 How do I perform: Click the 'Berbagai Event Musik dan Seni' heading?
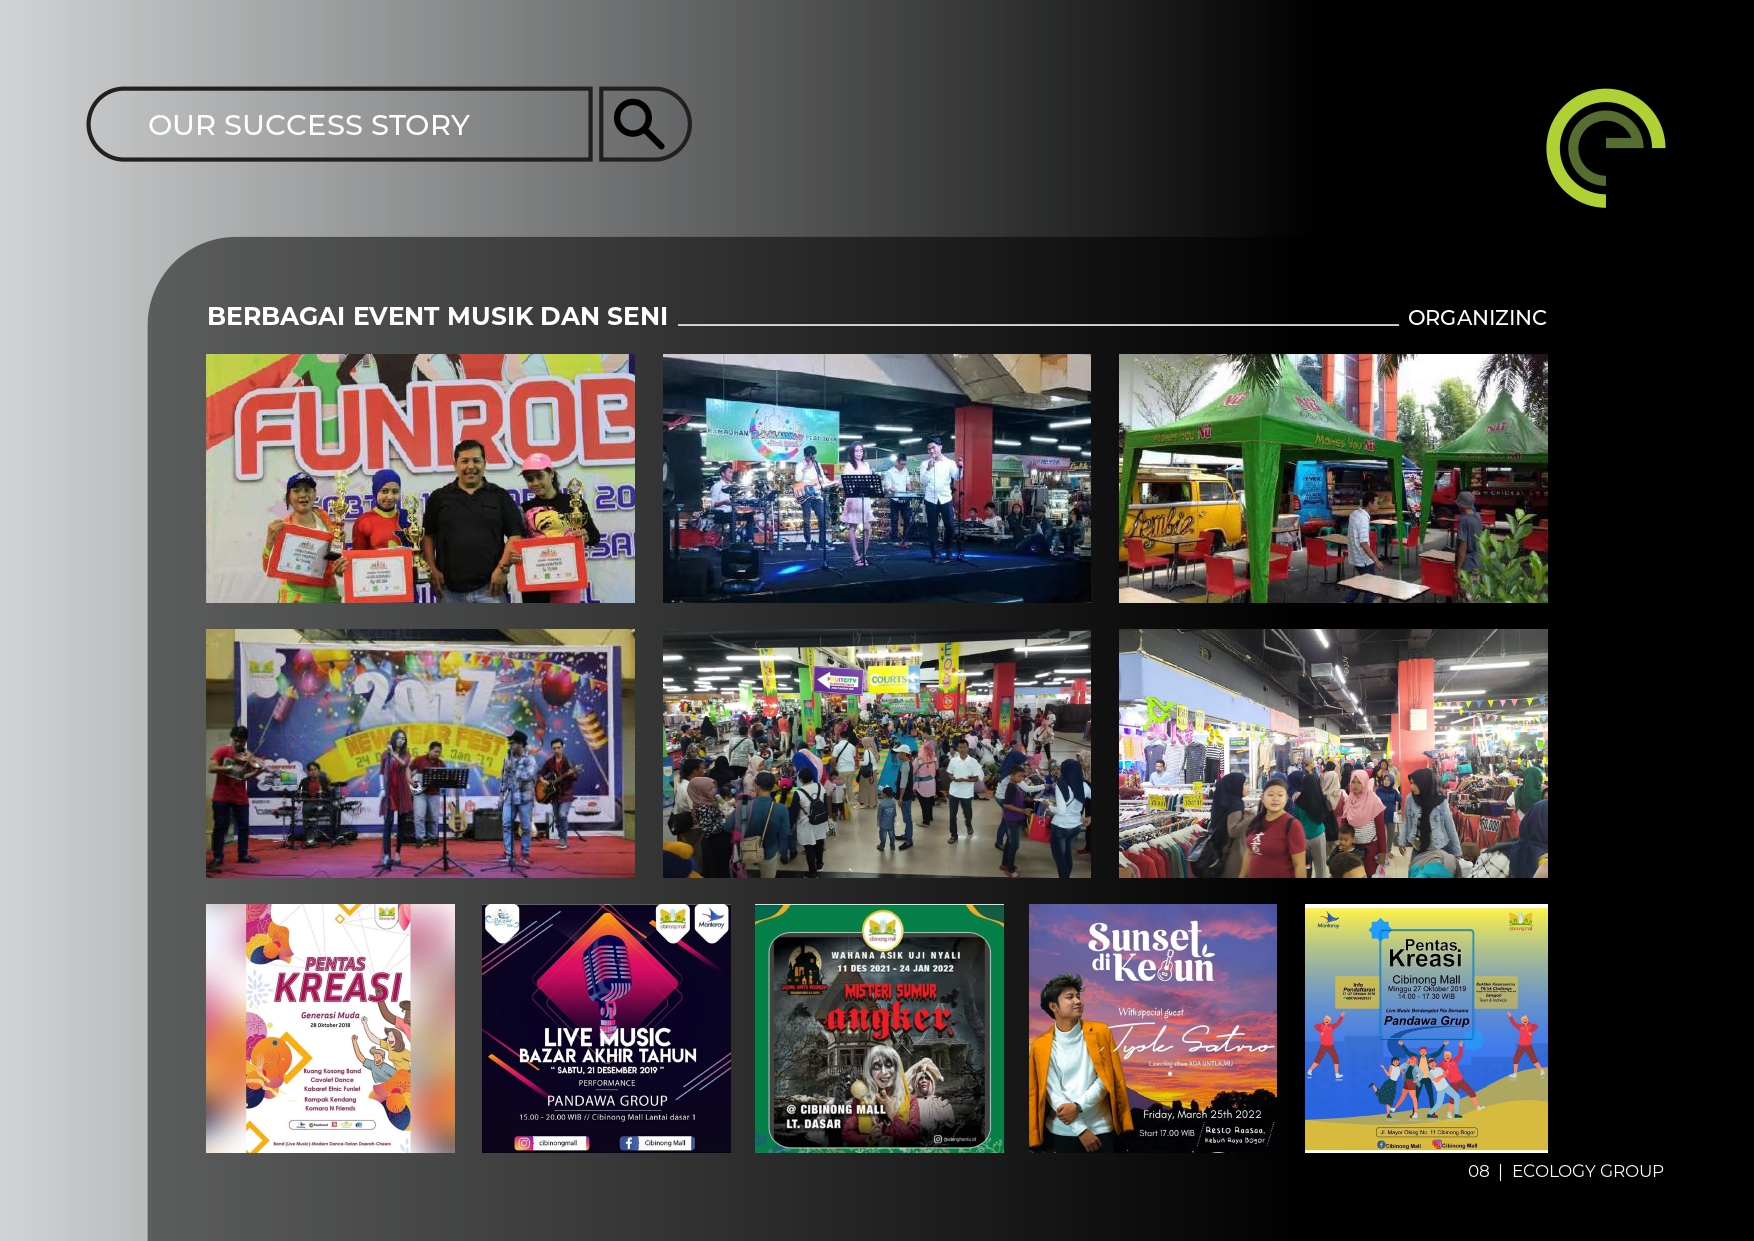437,317
